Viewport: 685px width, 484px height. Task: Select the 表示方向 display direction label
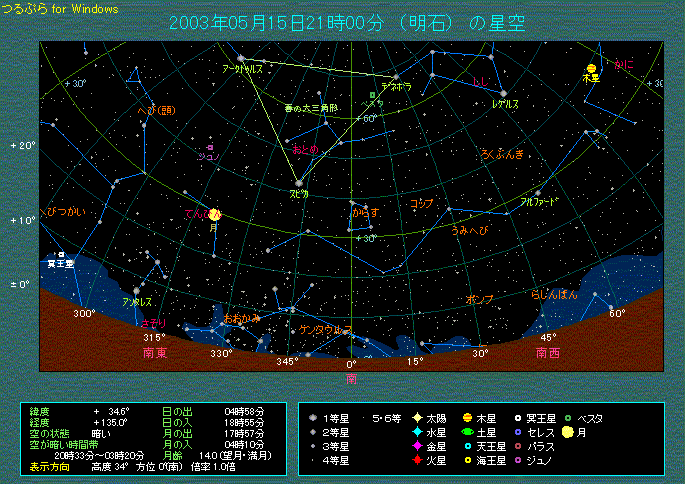pos(49,467)
